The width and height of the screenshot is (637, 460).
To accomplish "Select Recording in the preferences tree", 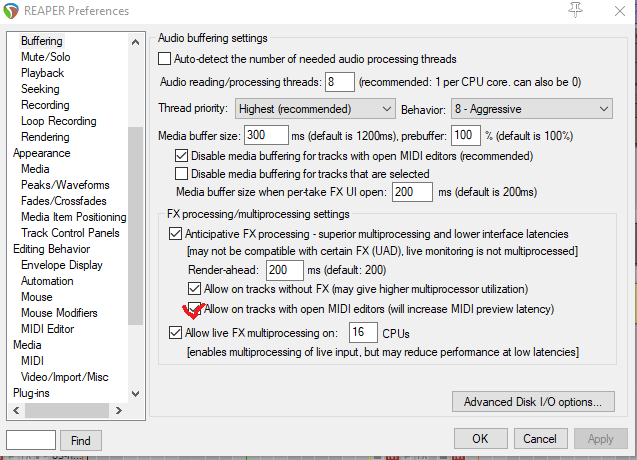I will [x=45, y=105].
